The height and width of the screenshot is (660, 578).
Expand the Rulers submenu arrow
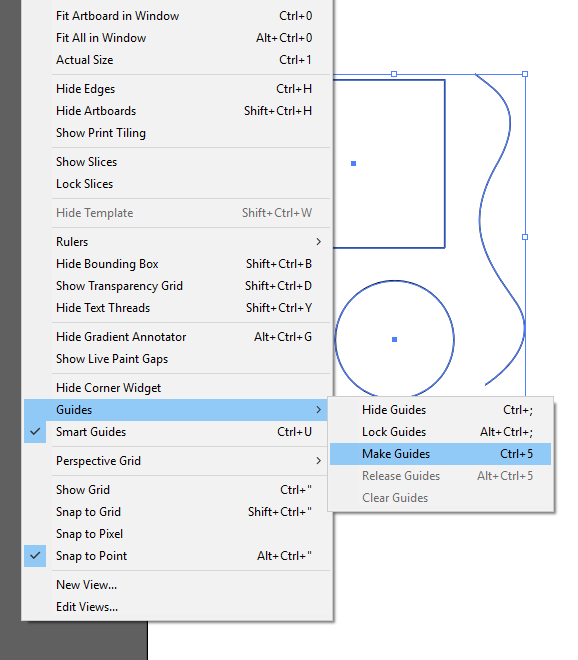pyautogui.click(x=319, y=242)
